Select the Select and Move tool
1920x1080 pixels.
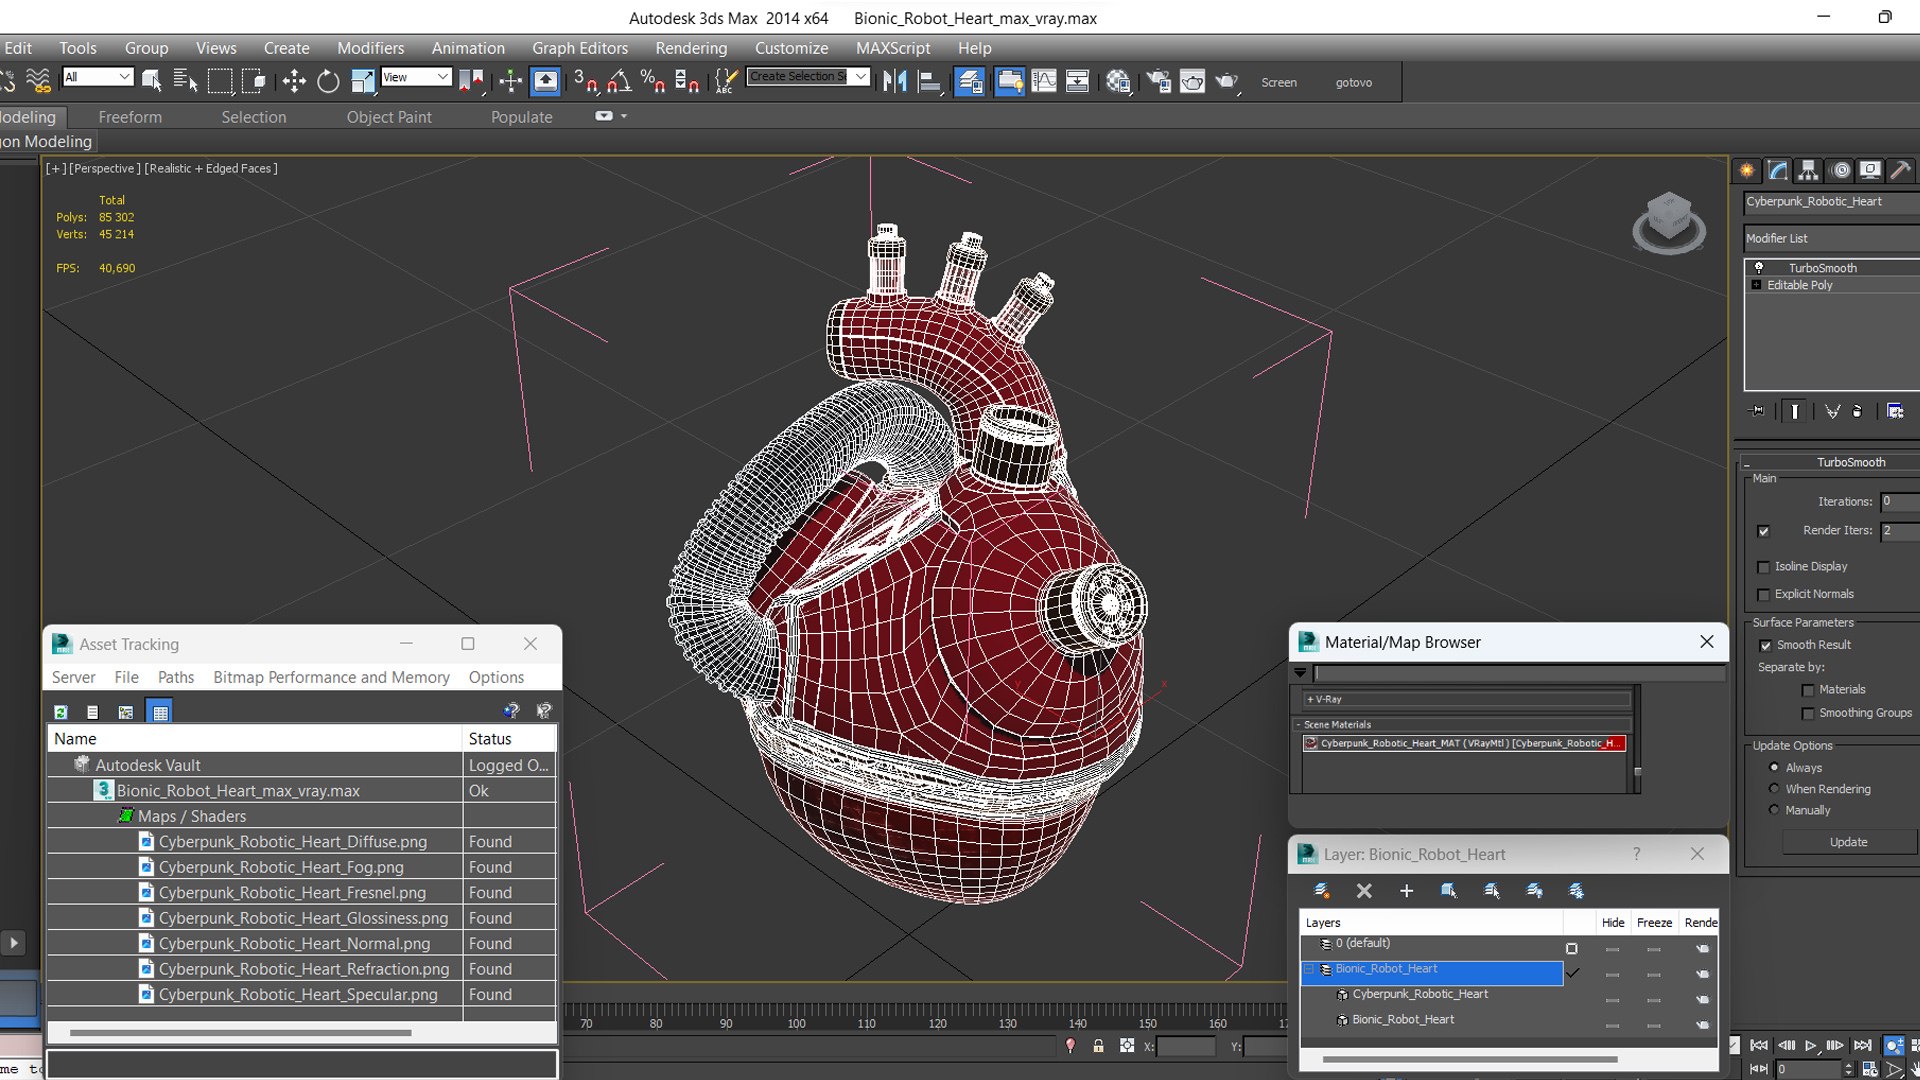click(294, 81)
